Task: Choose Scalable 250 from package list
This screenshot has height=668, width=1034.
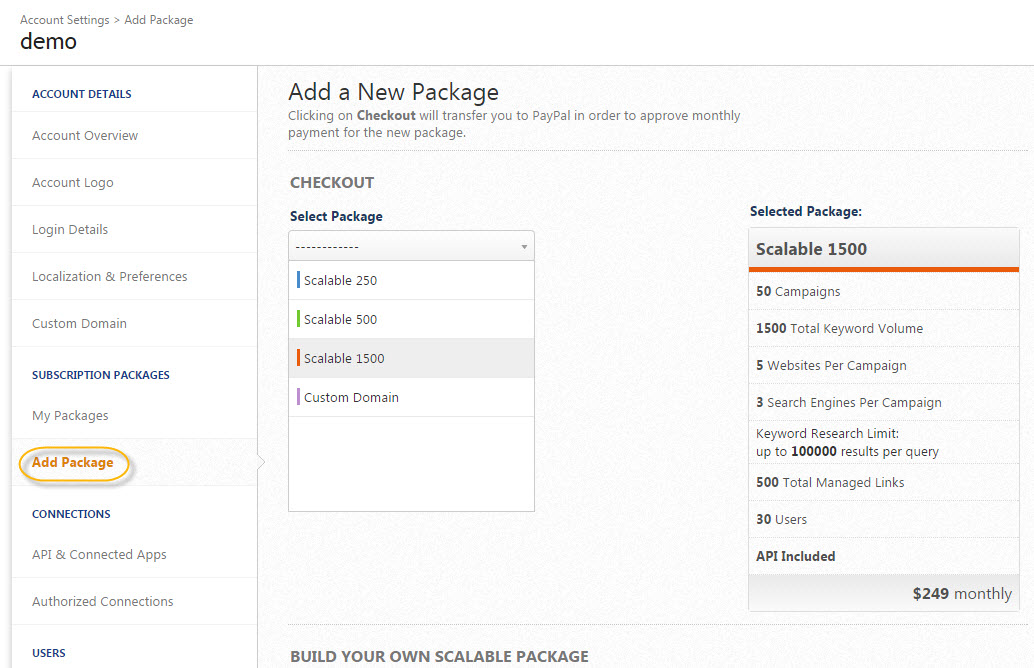Action: point(341,280)
